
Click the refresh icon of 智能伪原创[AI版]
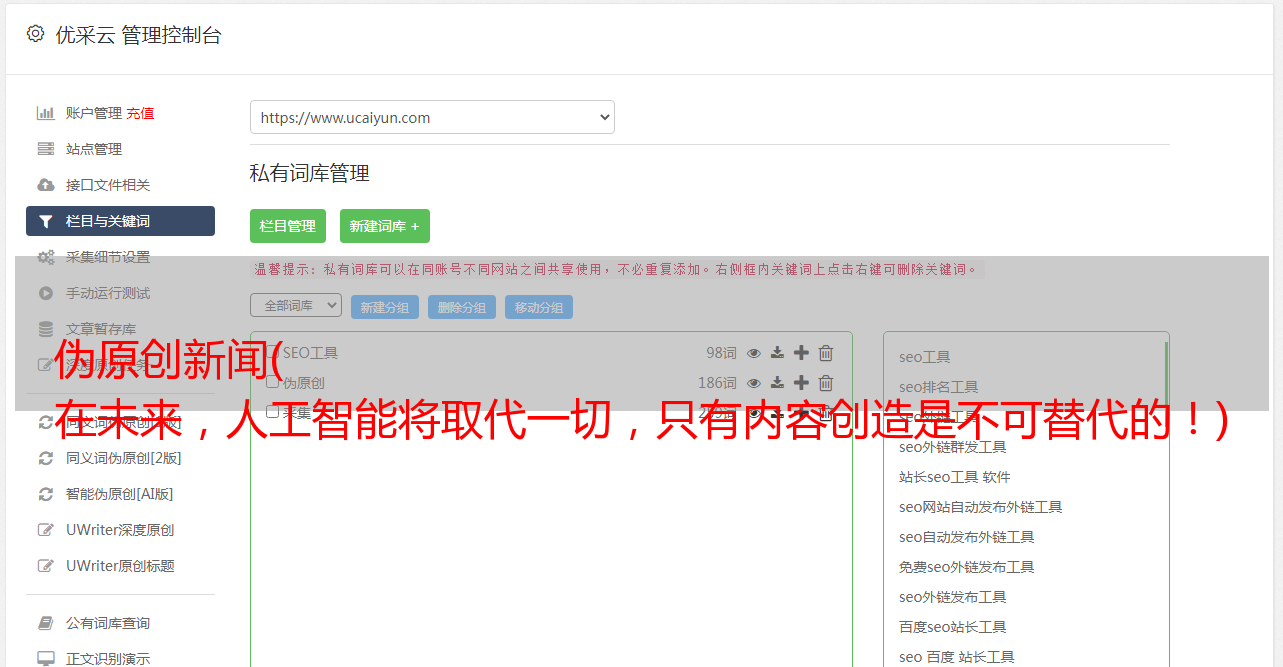click(x=45, y=494)
